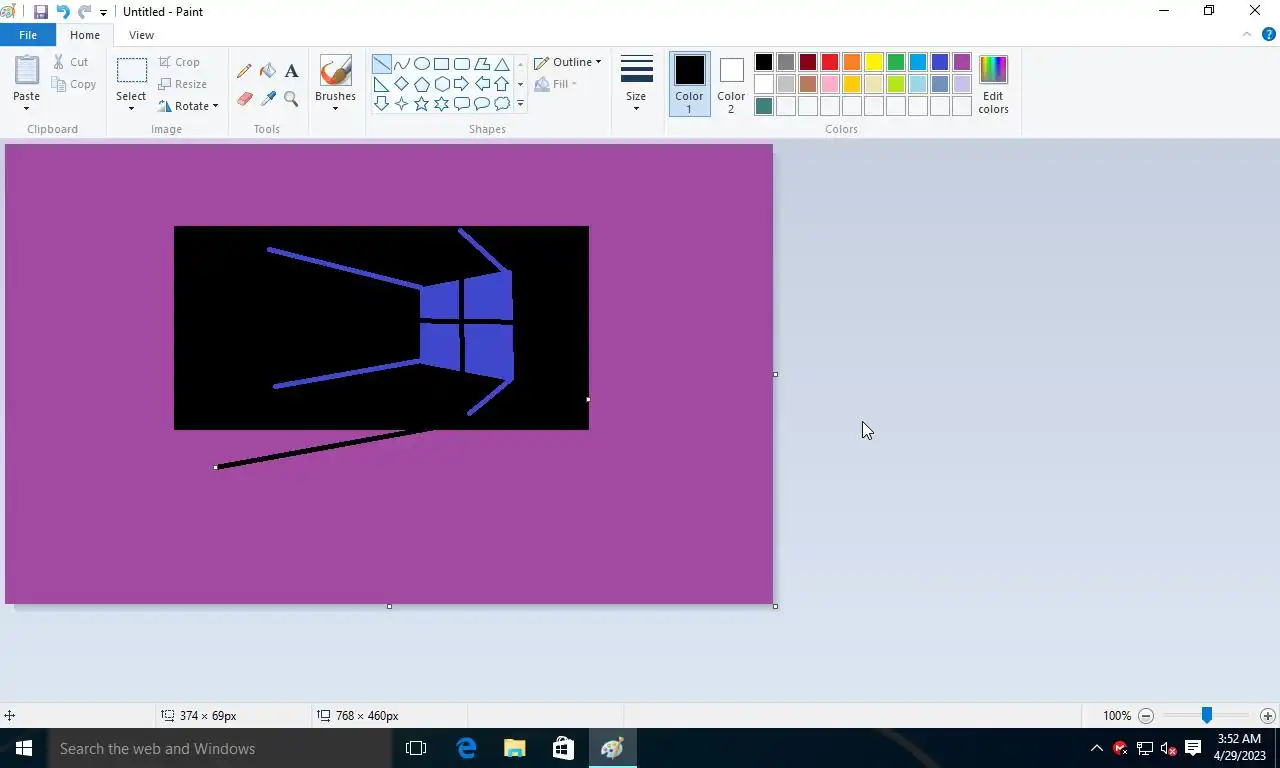
Task: Expand the Shapes gallery more button
Action: [520, 103]
